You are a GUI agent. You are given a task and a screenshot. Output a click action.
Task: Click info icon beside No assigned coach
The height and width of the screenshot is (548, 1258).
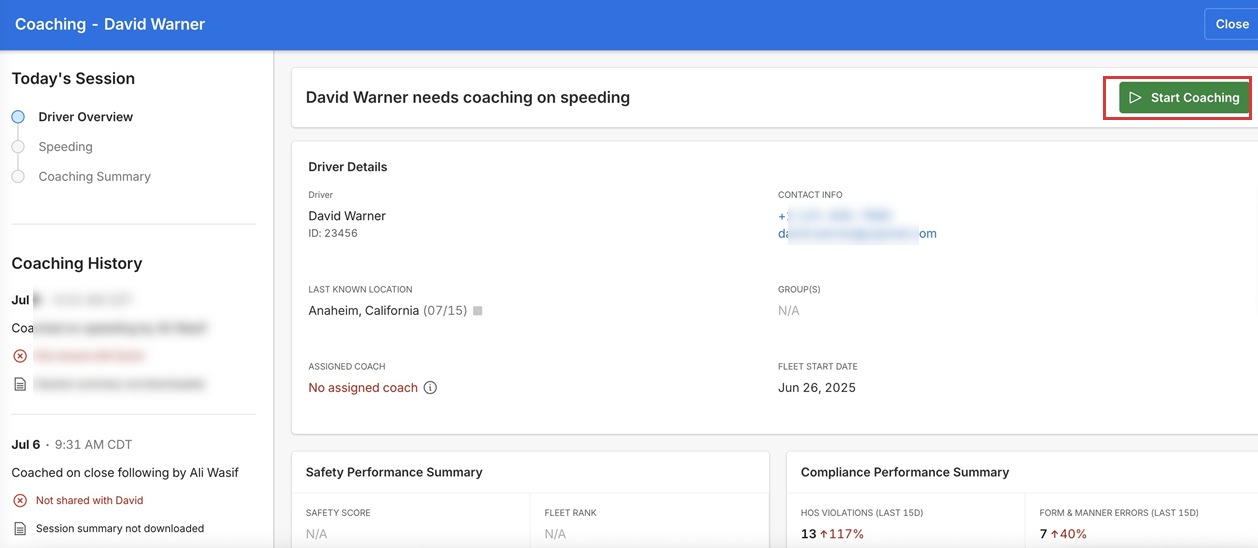coord(430,388)
